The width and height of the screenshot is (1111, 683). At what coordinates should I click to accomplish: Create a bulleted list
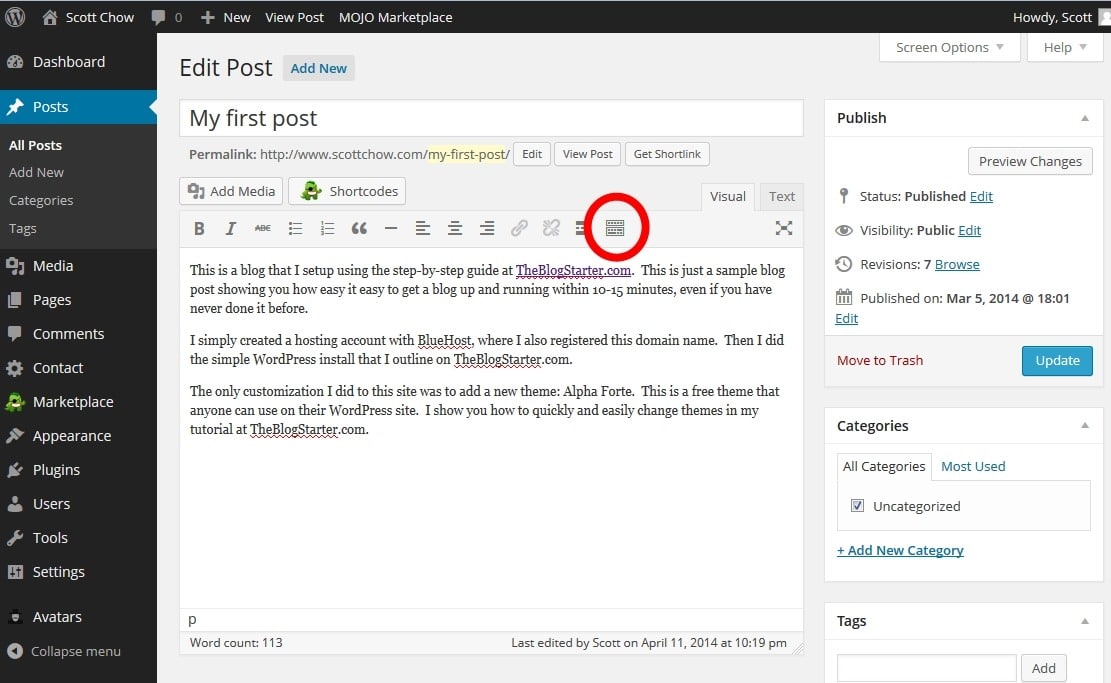[x=295, y=228]
